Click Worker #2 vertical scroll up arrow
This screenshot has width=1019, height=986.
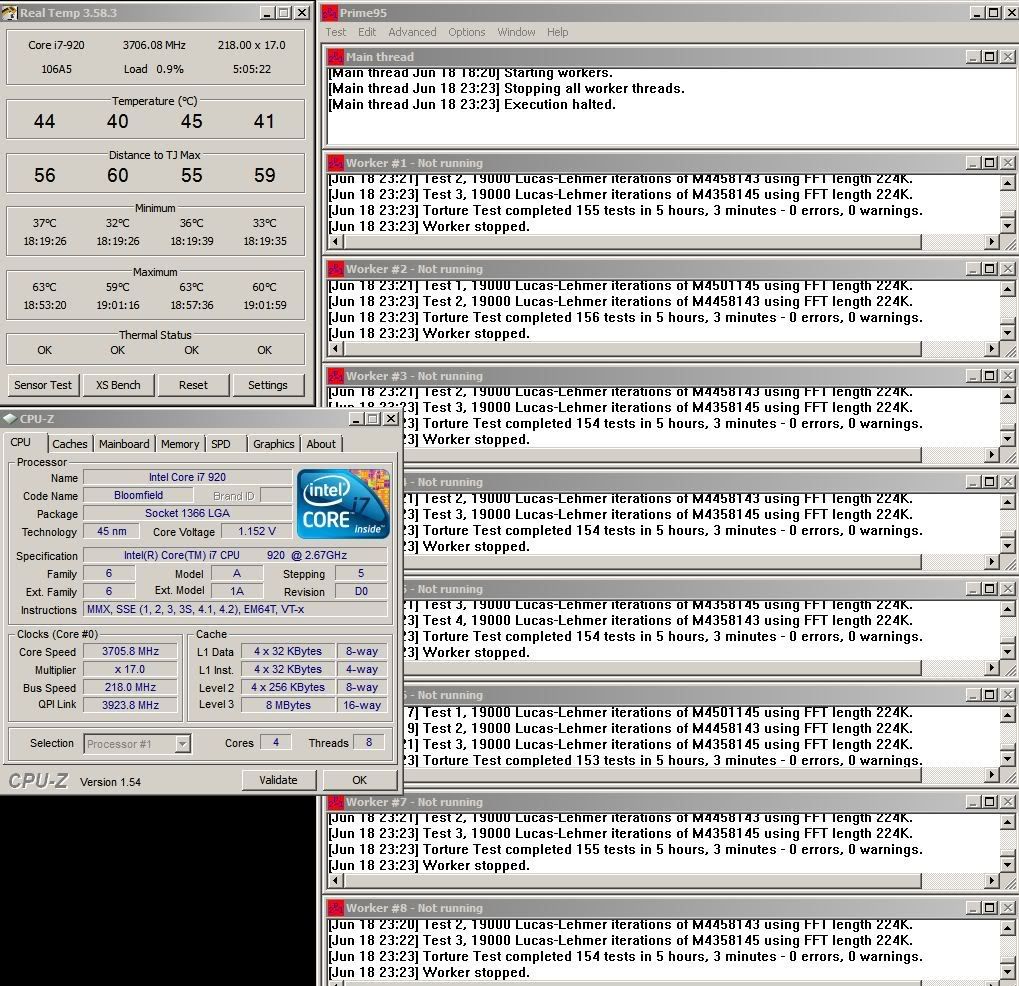coord(1008,289)
